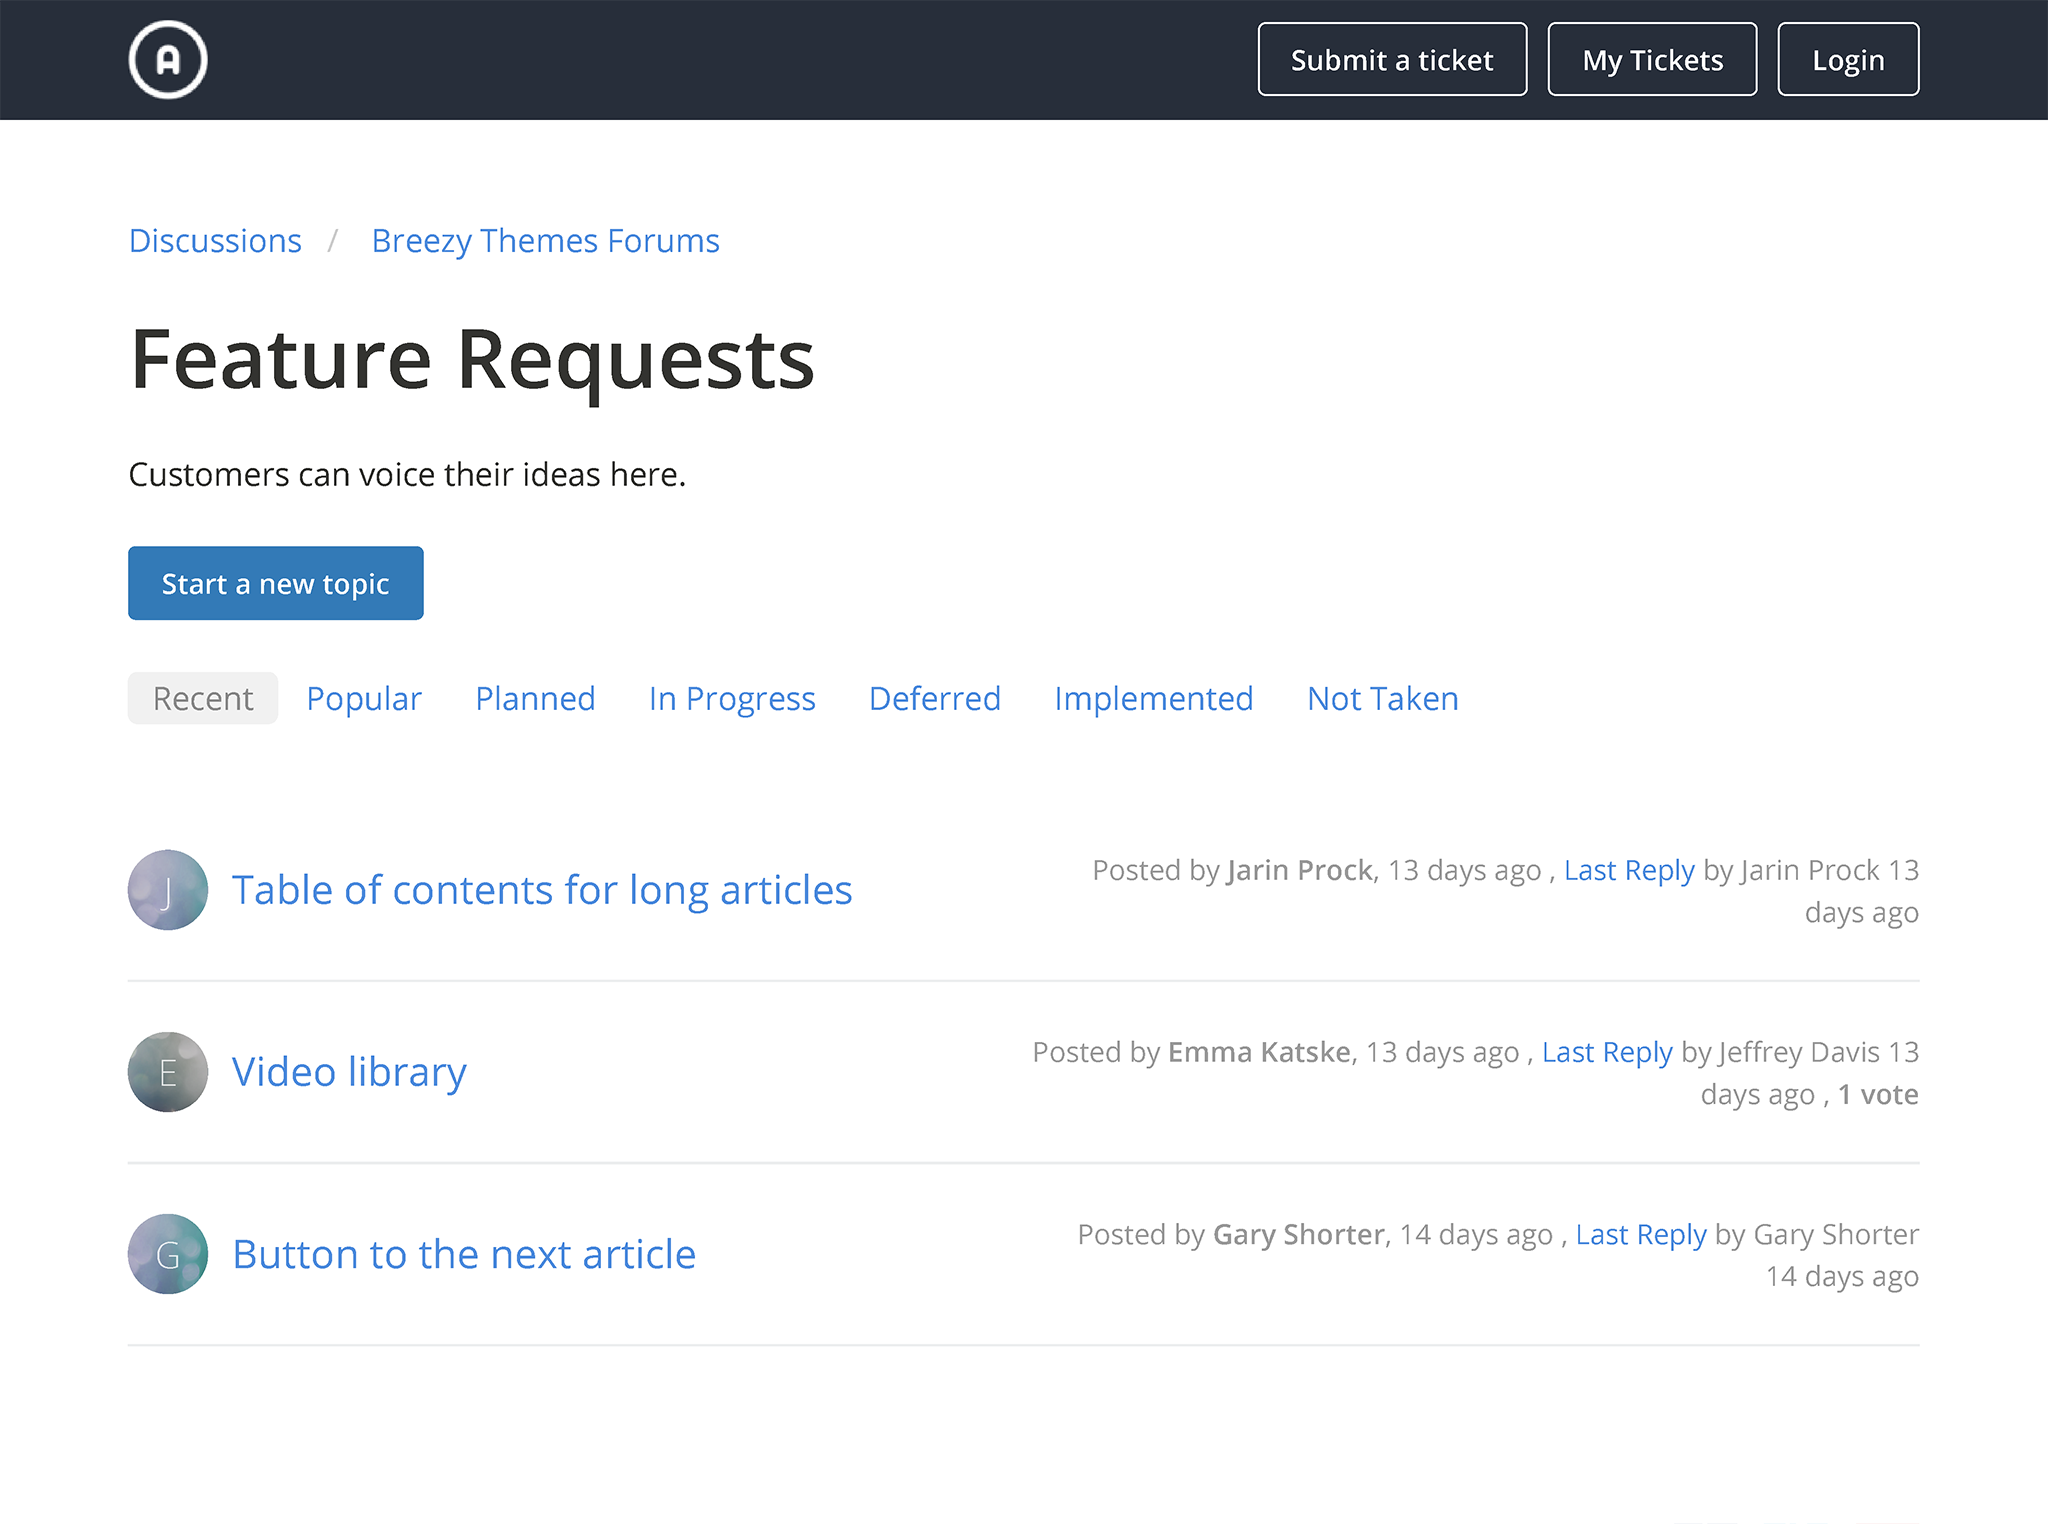
Task: Click author name 'Jarin Prock' in bold
Action: [x=1300, y=870]
